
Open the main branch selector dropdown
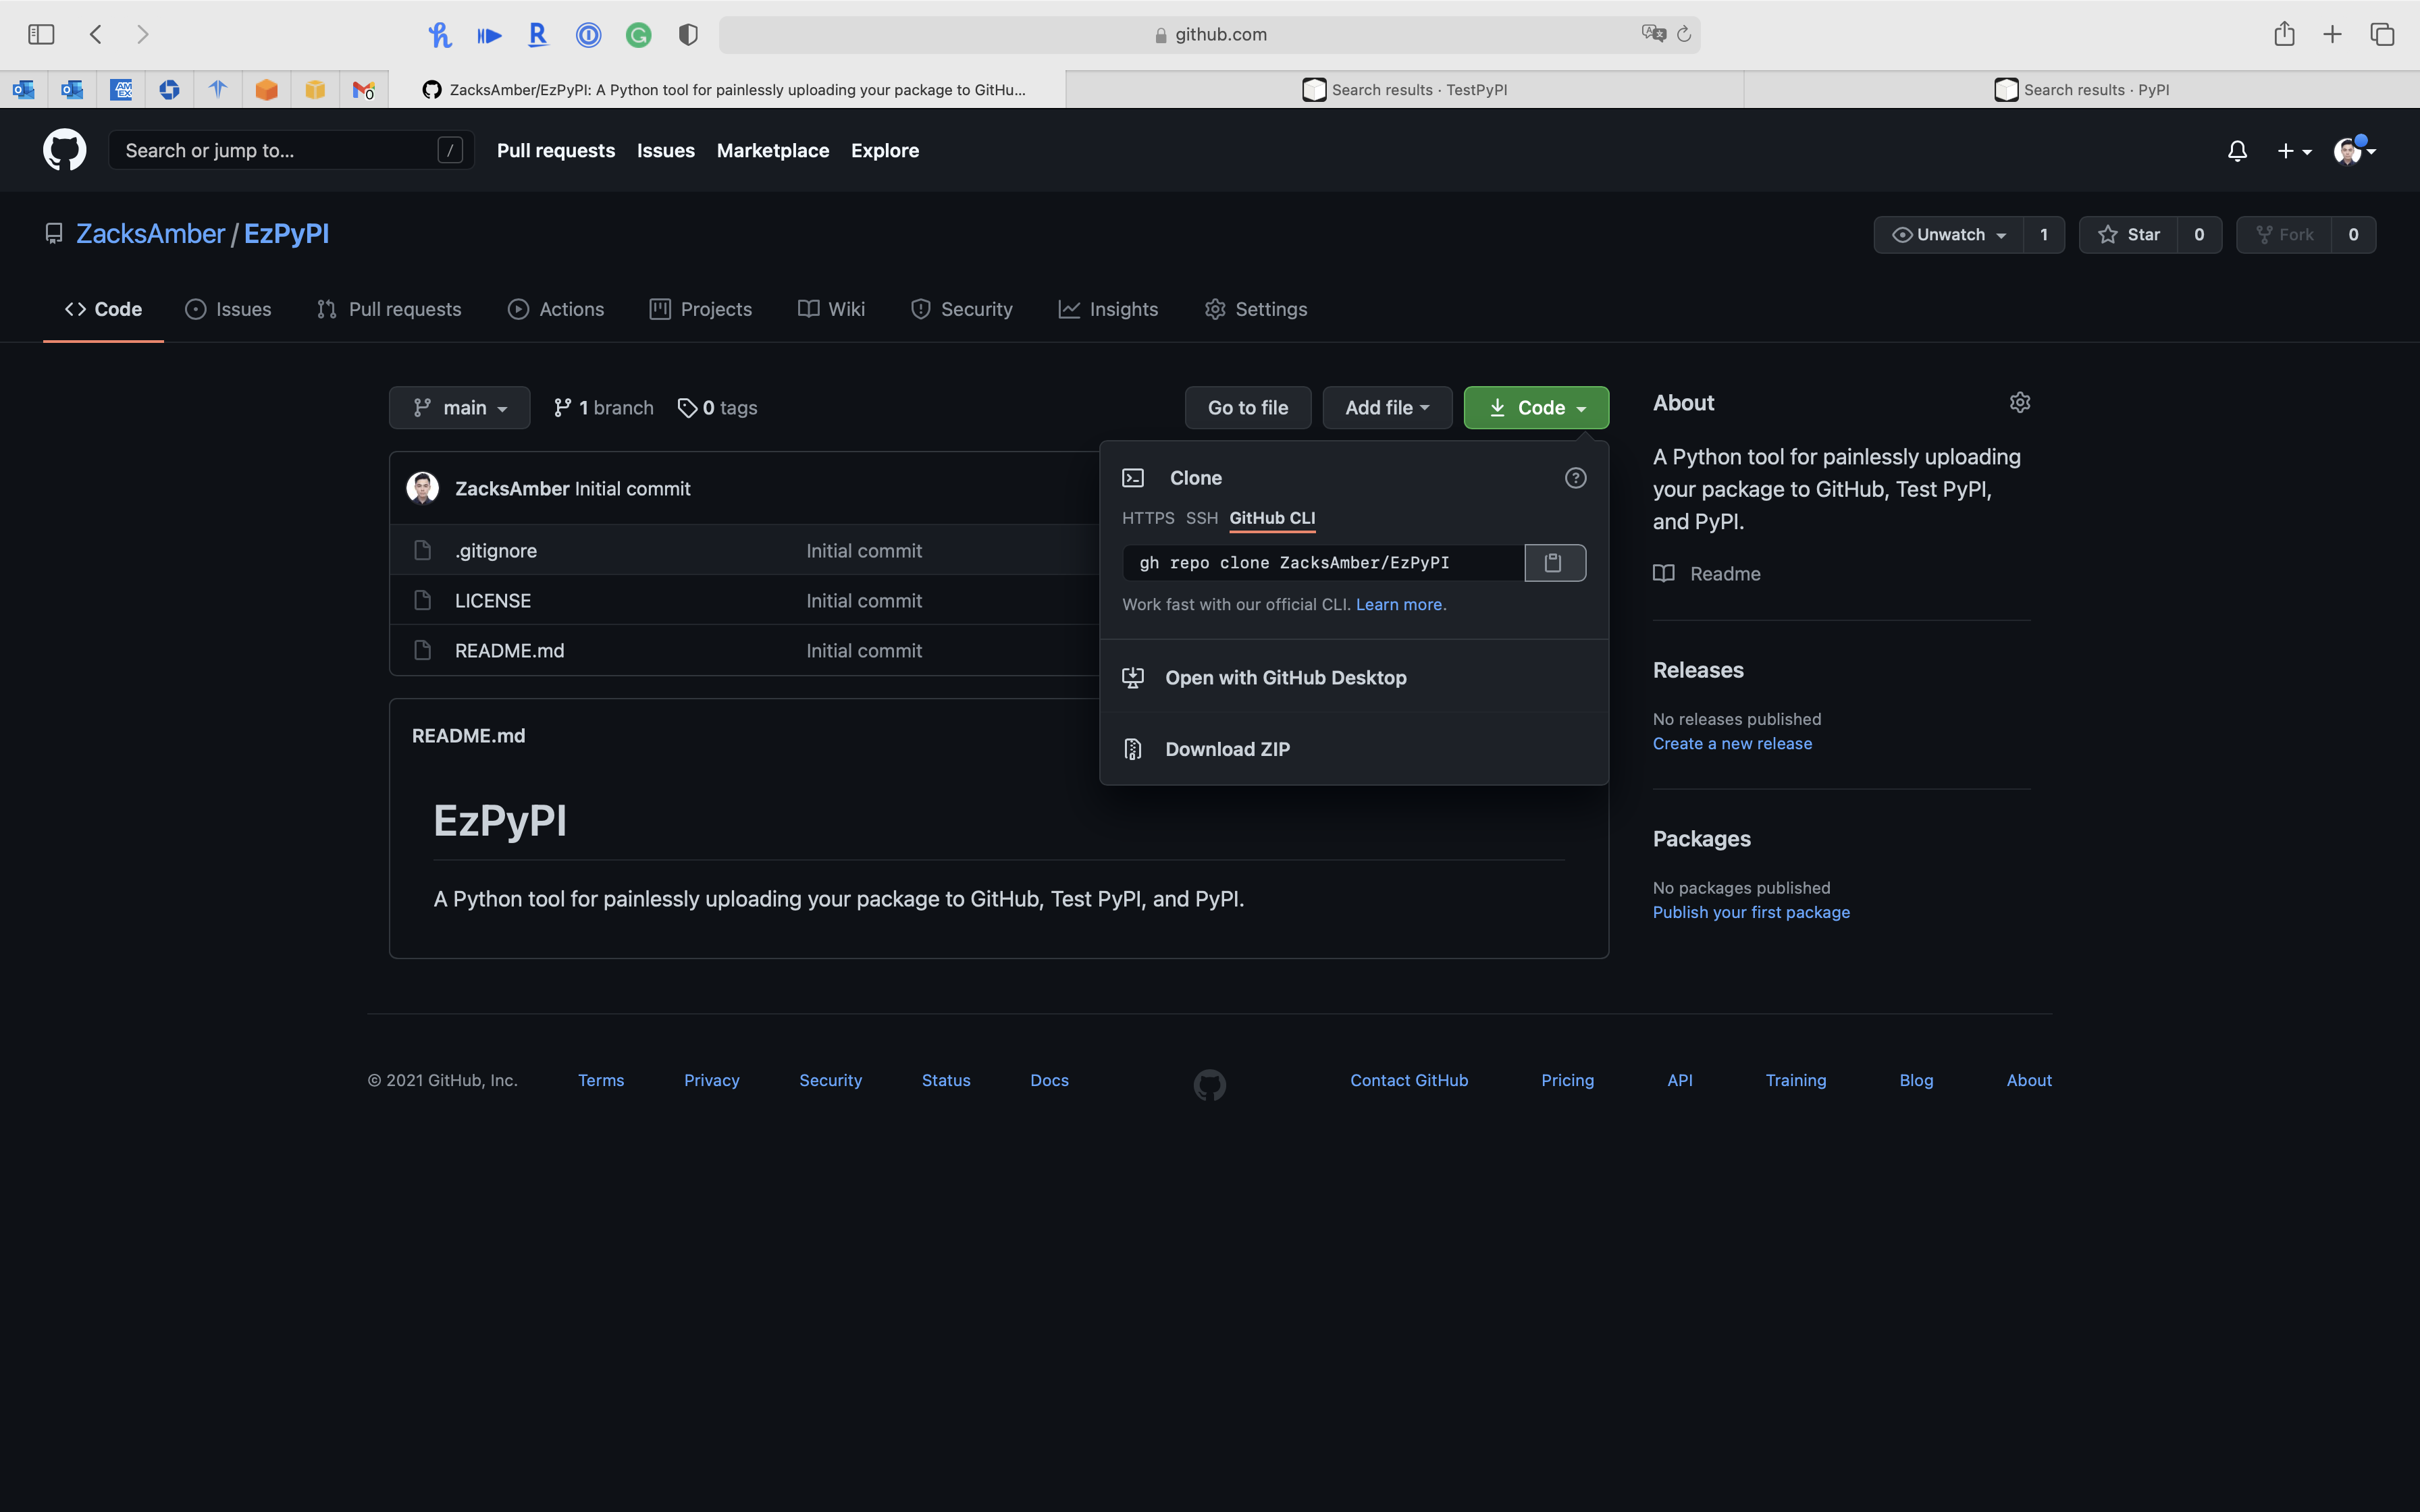[460, 408]
